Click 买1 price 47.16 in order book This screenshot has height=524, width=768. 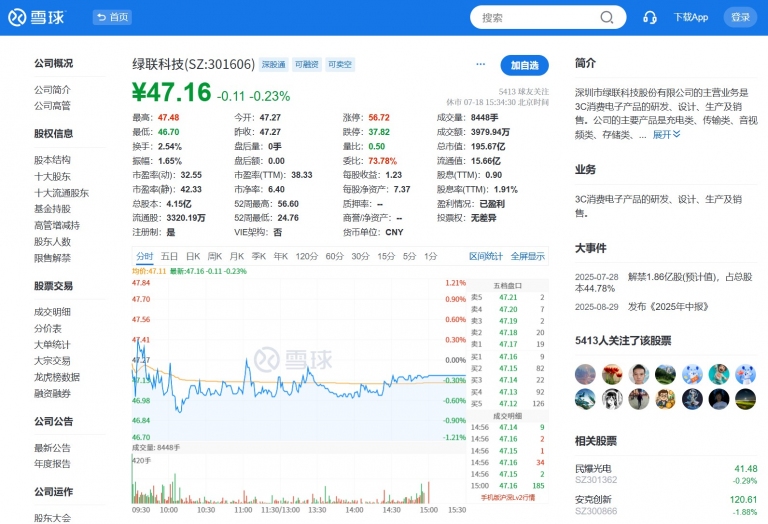(x=508, y=357)
